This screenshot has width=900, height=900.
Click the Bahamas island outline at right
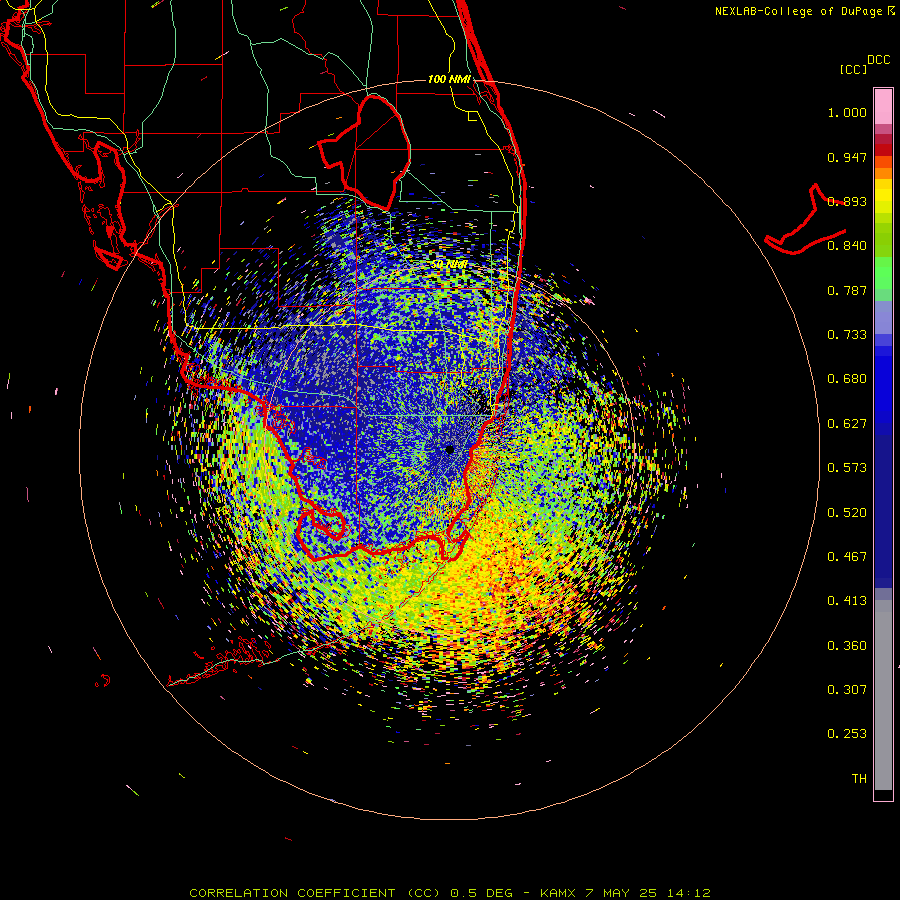(x=806, y=221)
